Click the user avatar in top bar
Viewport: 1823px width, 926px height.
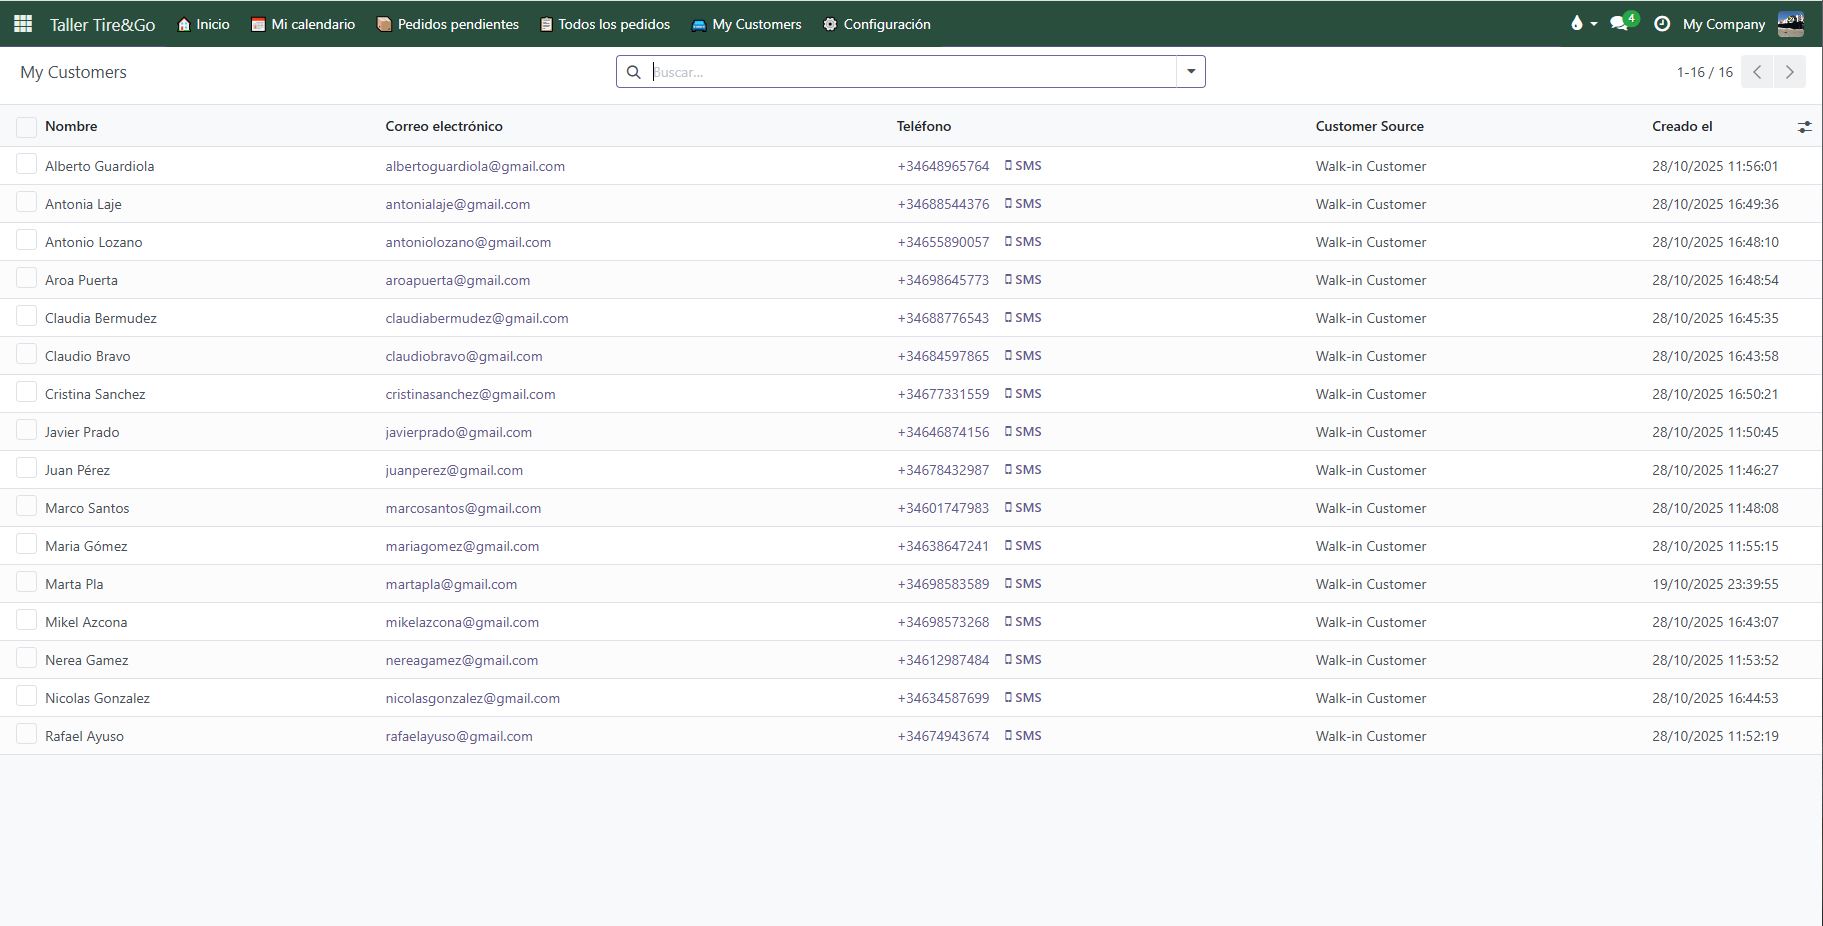1790,24
